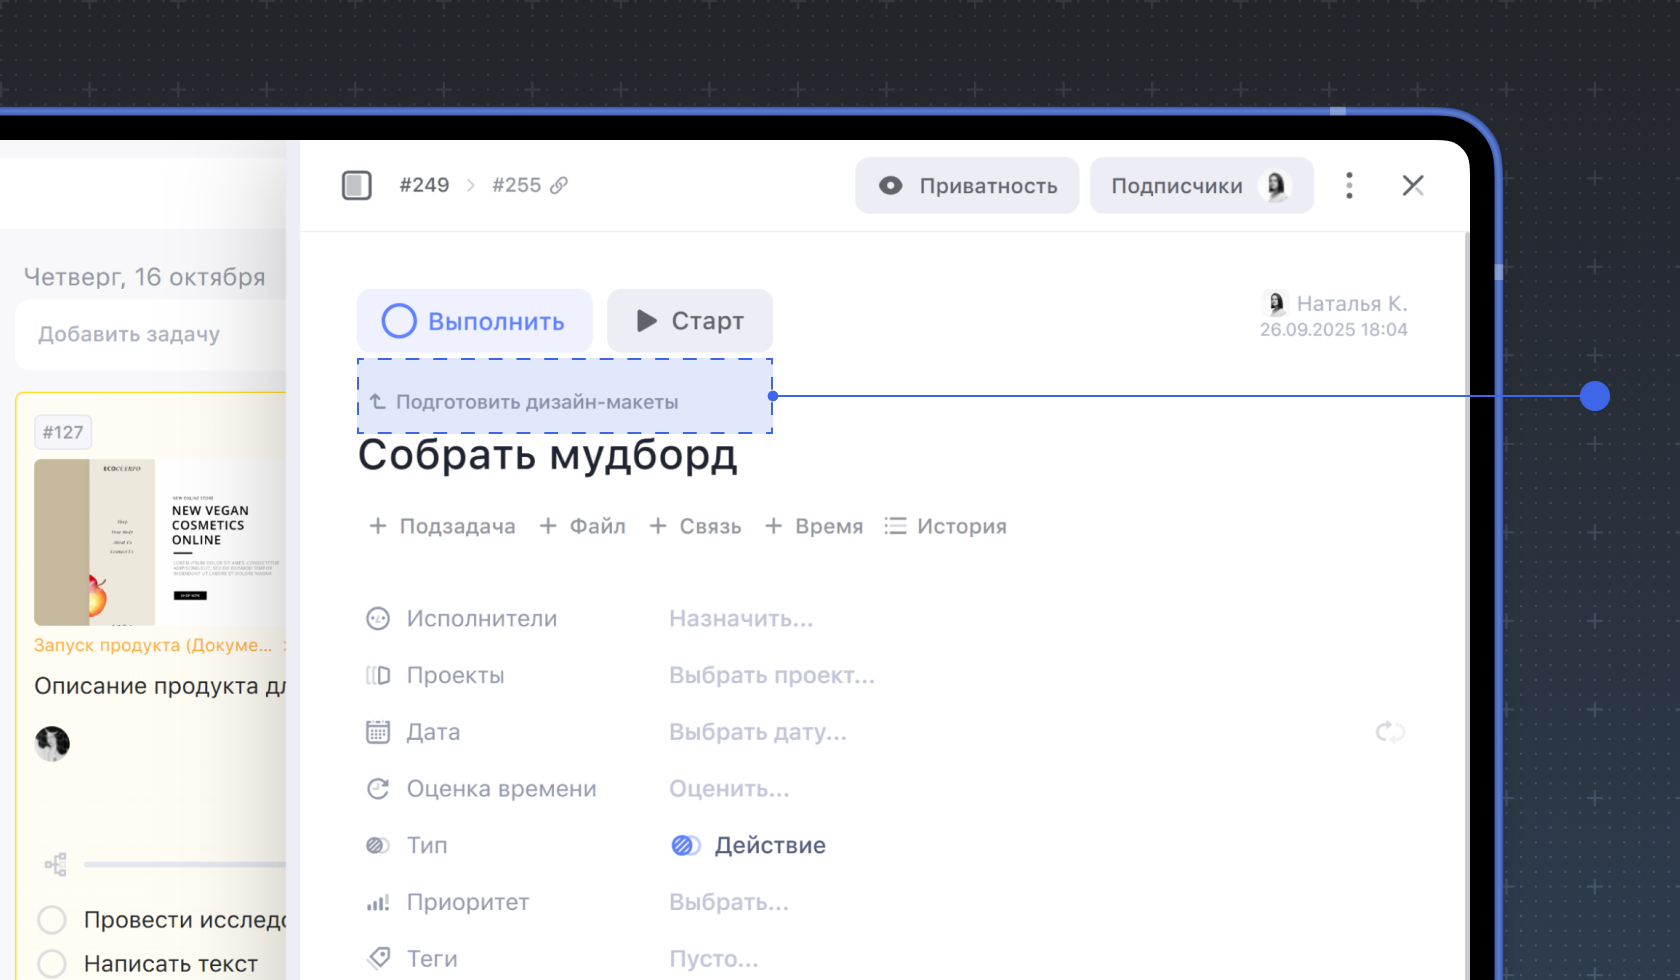Mark task complete with Выполнить

click(x=474, y=321)
